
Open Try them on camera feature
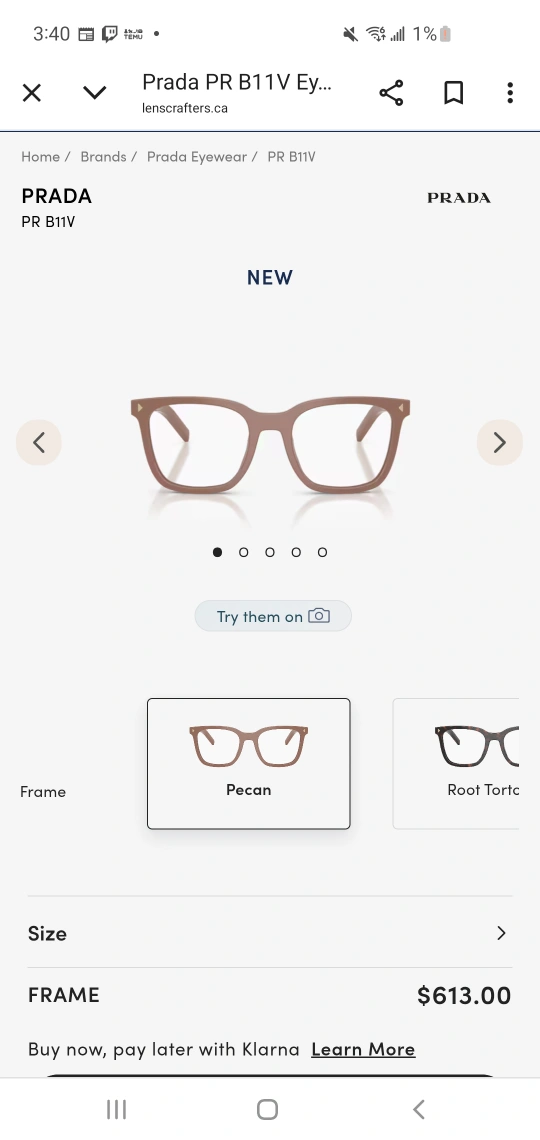(x=273, y=617)
